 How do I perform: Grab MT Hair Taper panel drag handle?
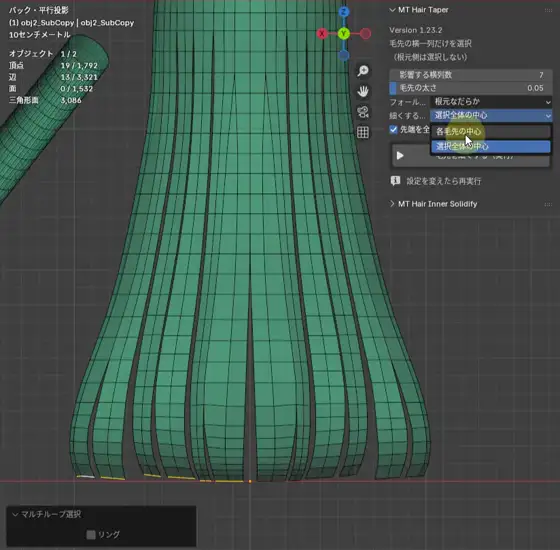[548, 10]
